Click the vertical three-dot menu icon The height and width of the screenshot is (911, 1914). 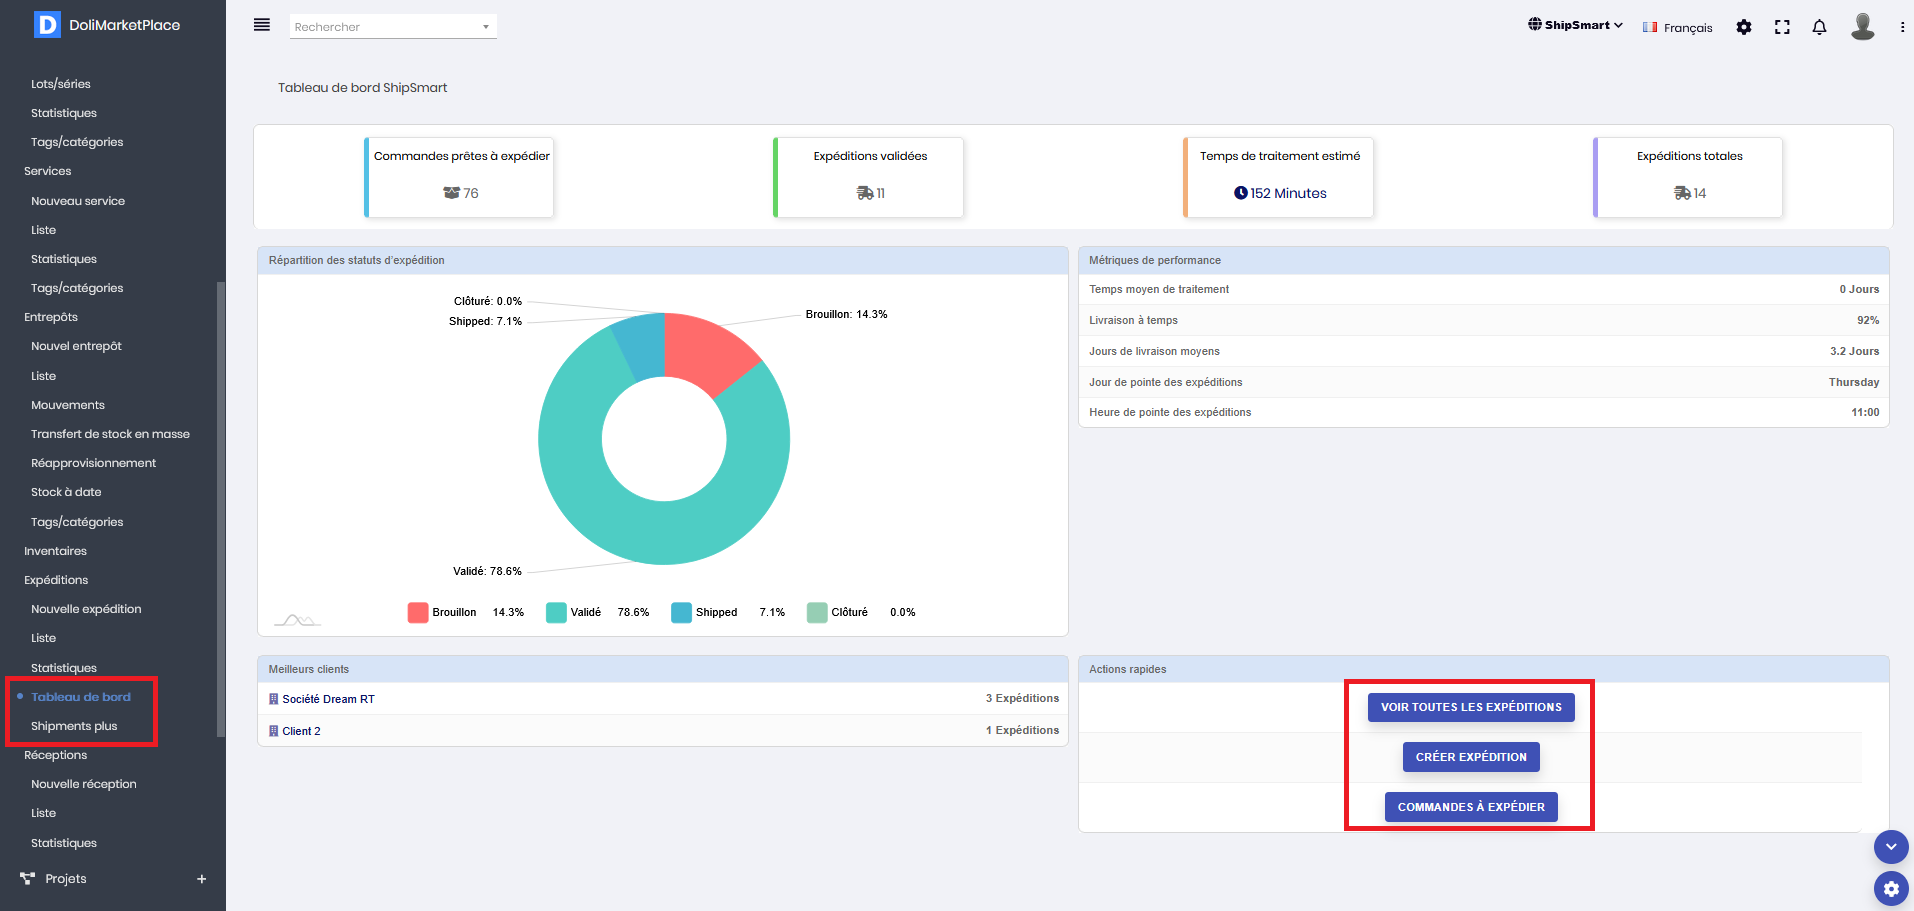1902,27
